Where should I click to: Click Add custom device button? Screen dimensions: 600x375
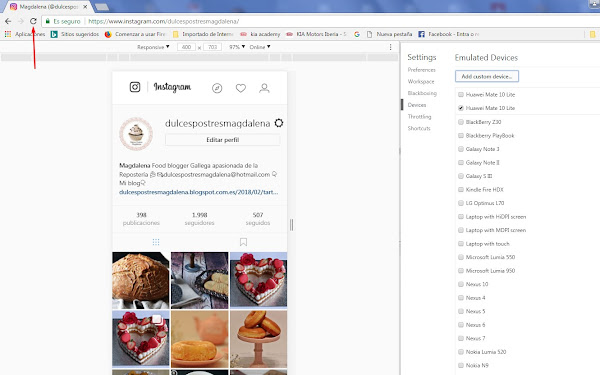tap(487, 77)
